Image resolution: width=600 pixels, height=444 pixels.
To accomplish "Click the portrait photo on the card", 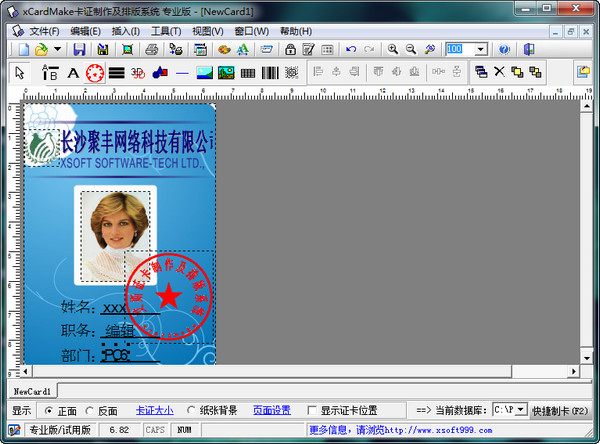I will [115, 237].
